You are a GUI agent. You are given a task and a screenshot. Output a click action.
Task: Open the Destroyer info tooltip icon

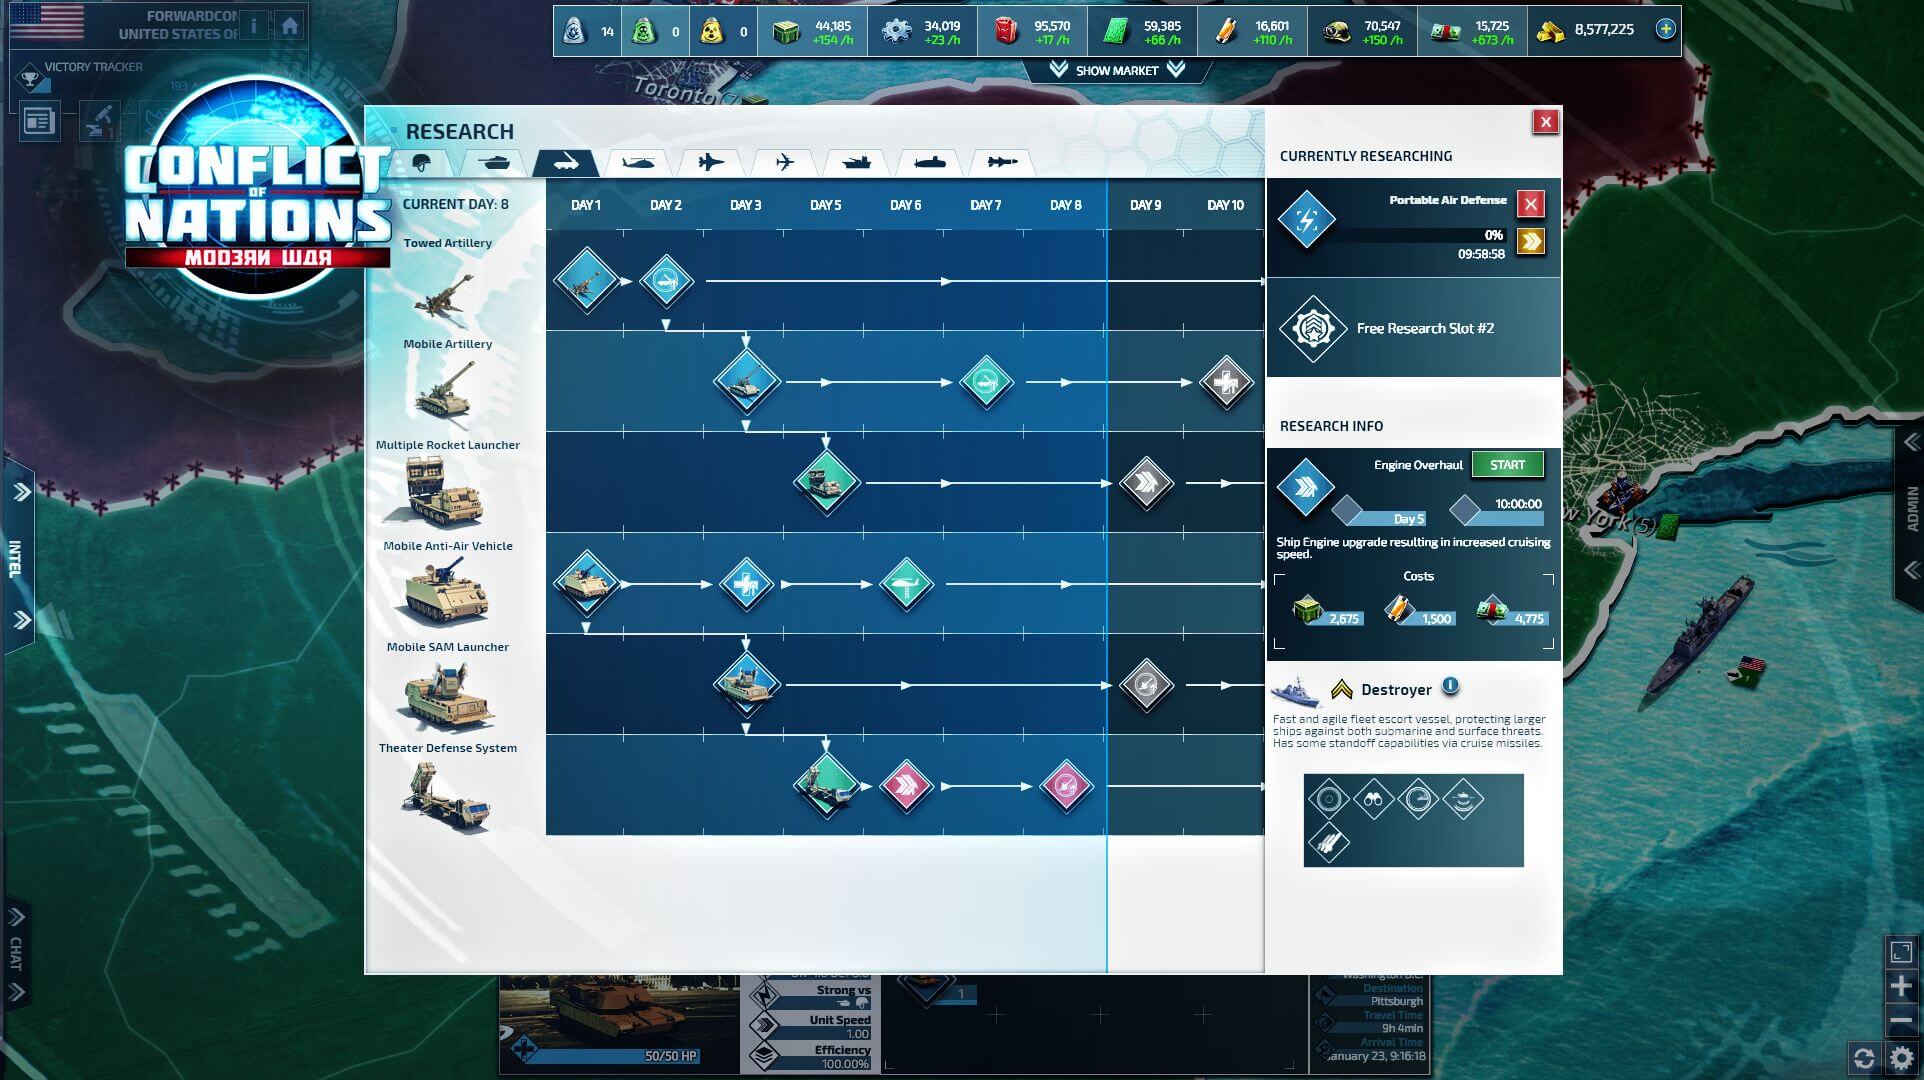1450,687
